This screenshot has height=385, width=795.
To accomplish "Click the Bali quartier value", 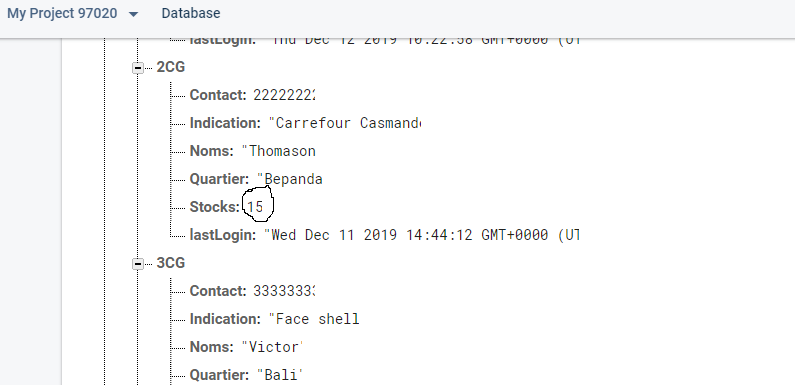I will 280,375.
